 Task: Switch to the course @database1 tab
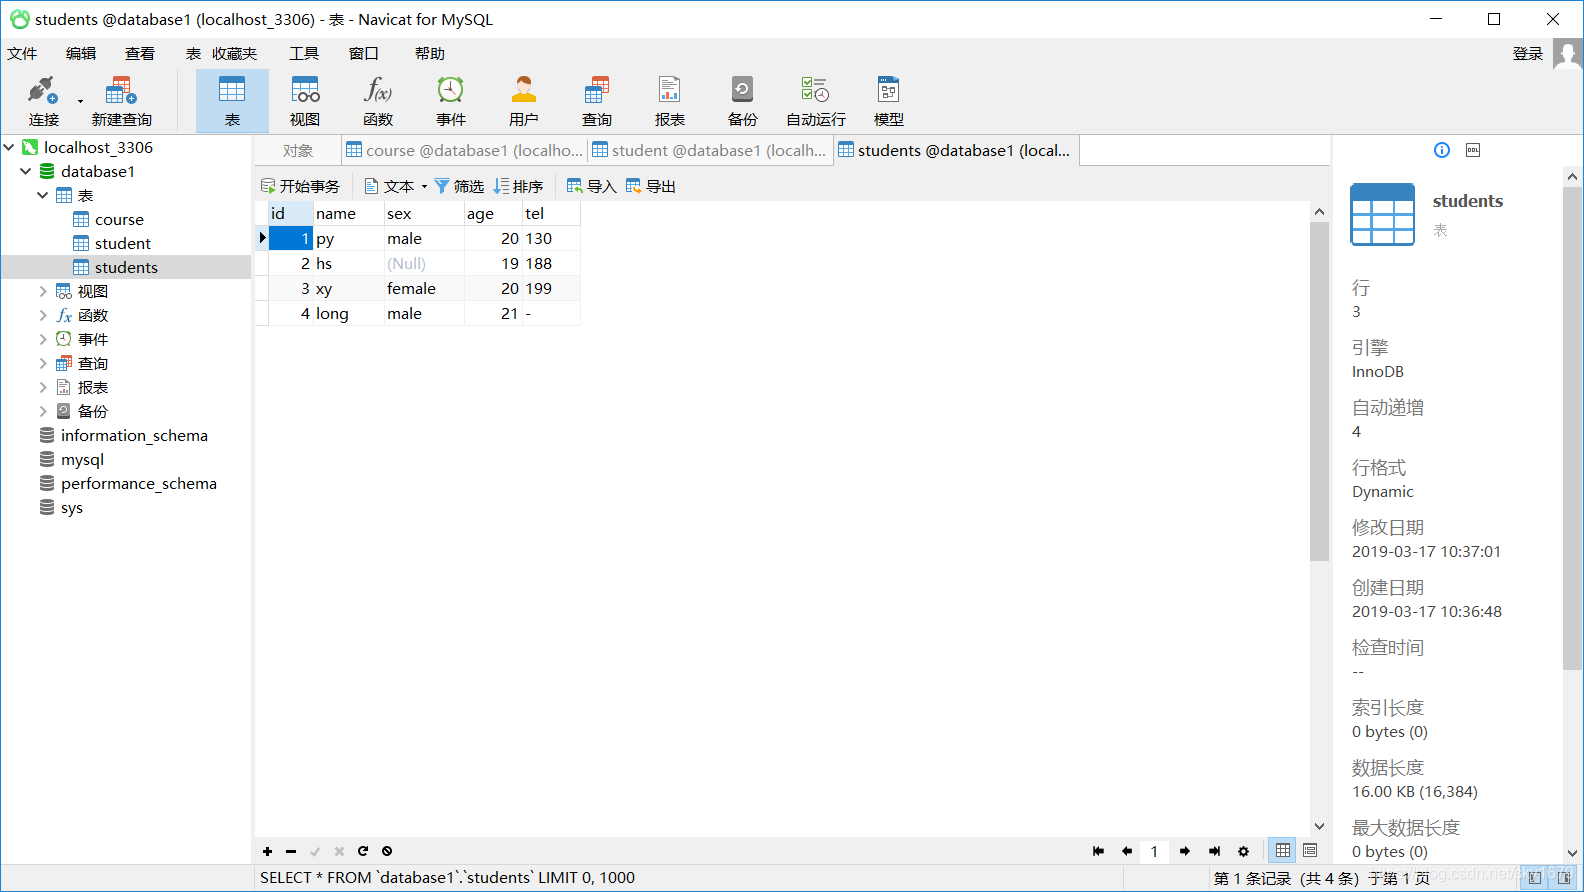[x=464, y=151]
